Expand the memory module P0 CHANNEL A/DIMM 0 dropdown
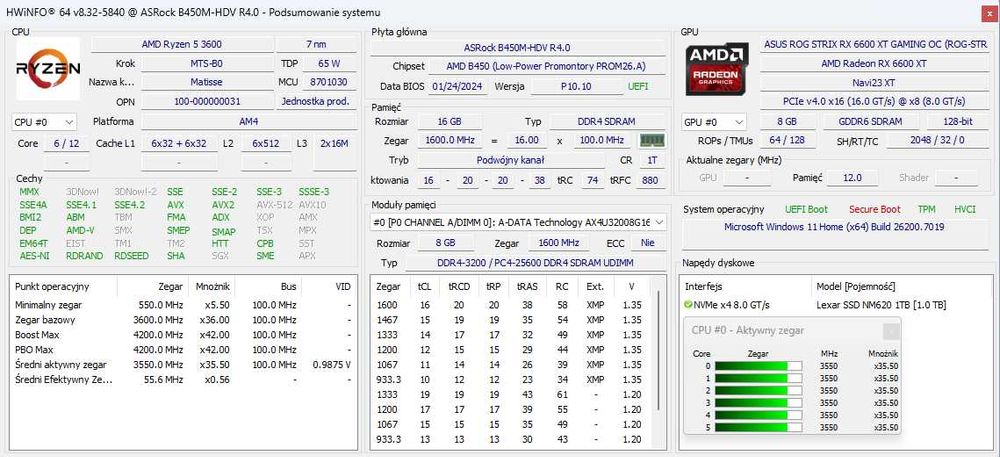 click(x=518, y=222)
